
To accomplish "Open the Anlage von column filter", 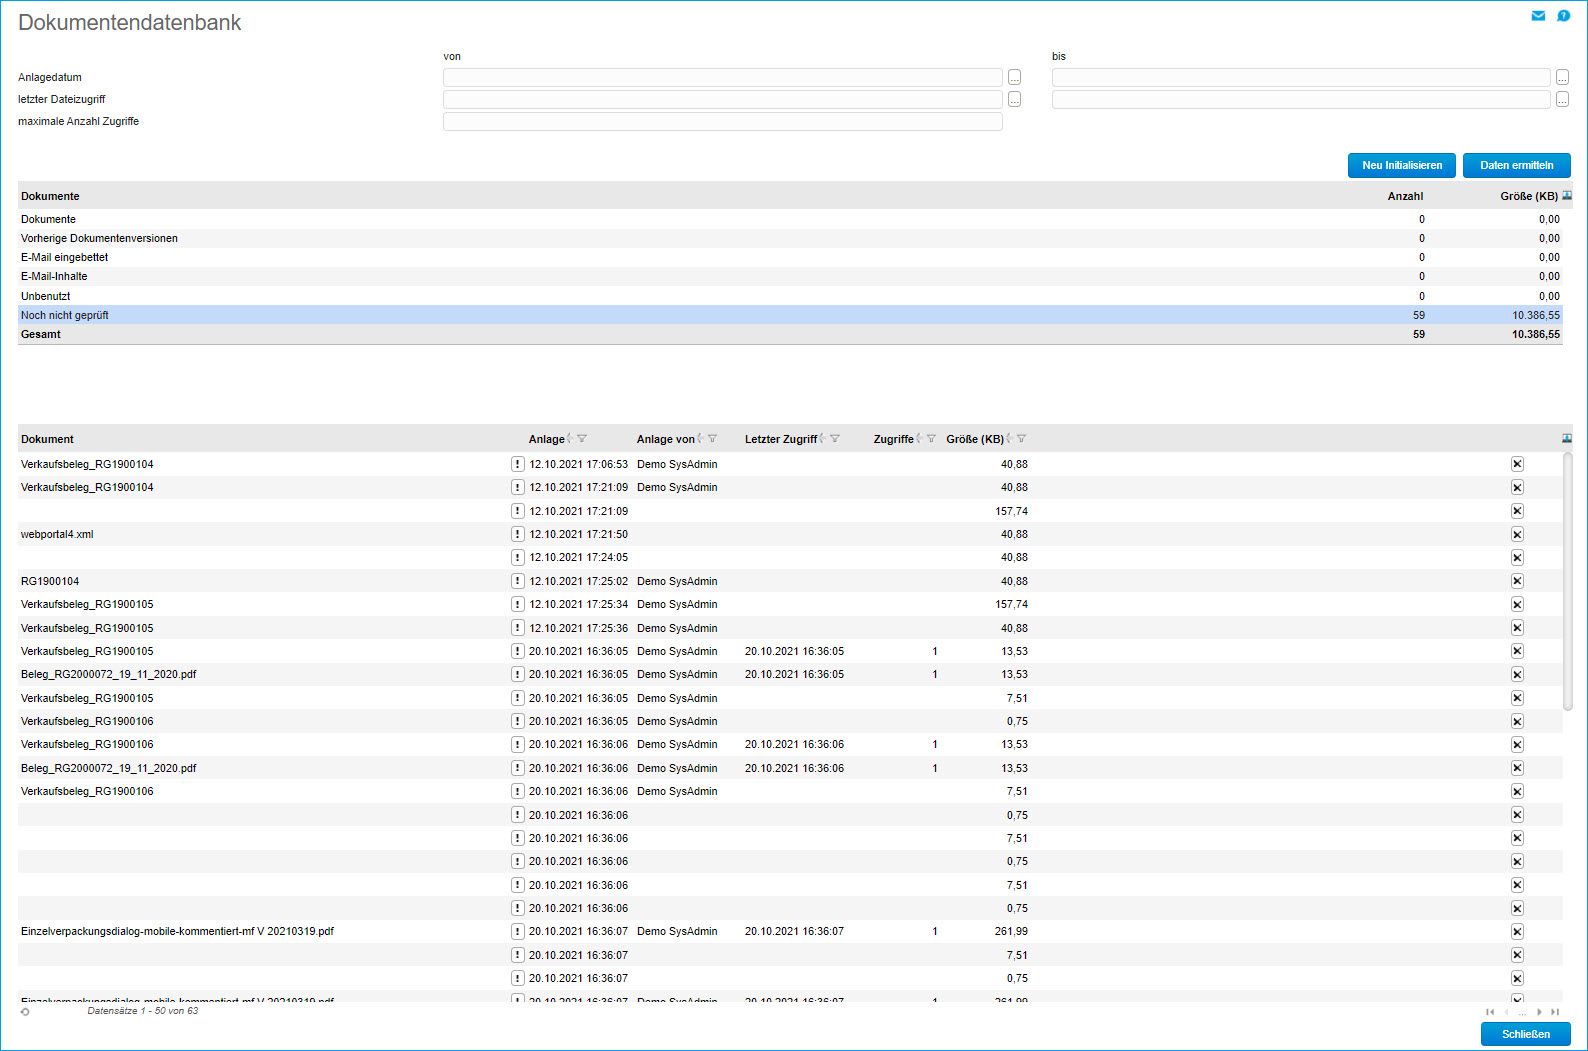I will 712,439.
